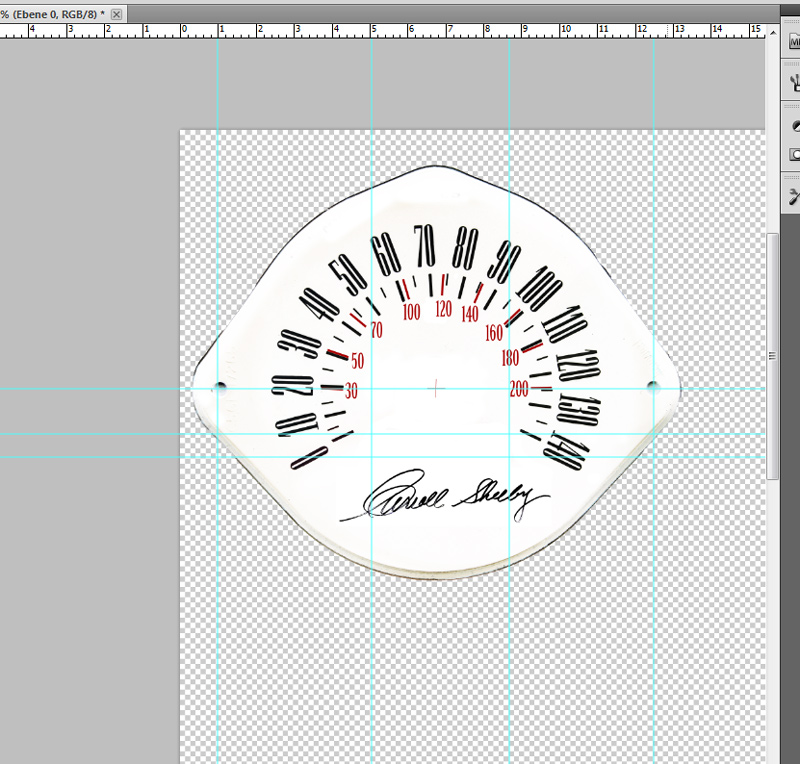The width and height of the screenshot is (800, 764).
Task: Open the Mini Bridge panel icon
Action: click(794, 41)
